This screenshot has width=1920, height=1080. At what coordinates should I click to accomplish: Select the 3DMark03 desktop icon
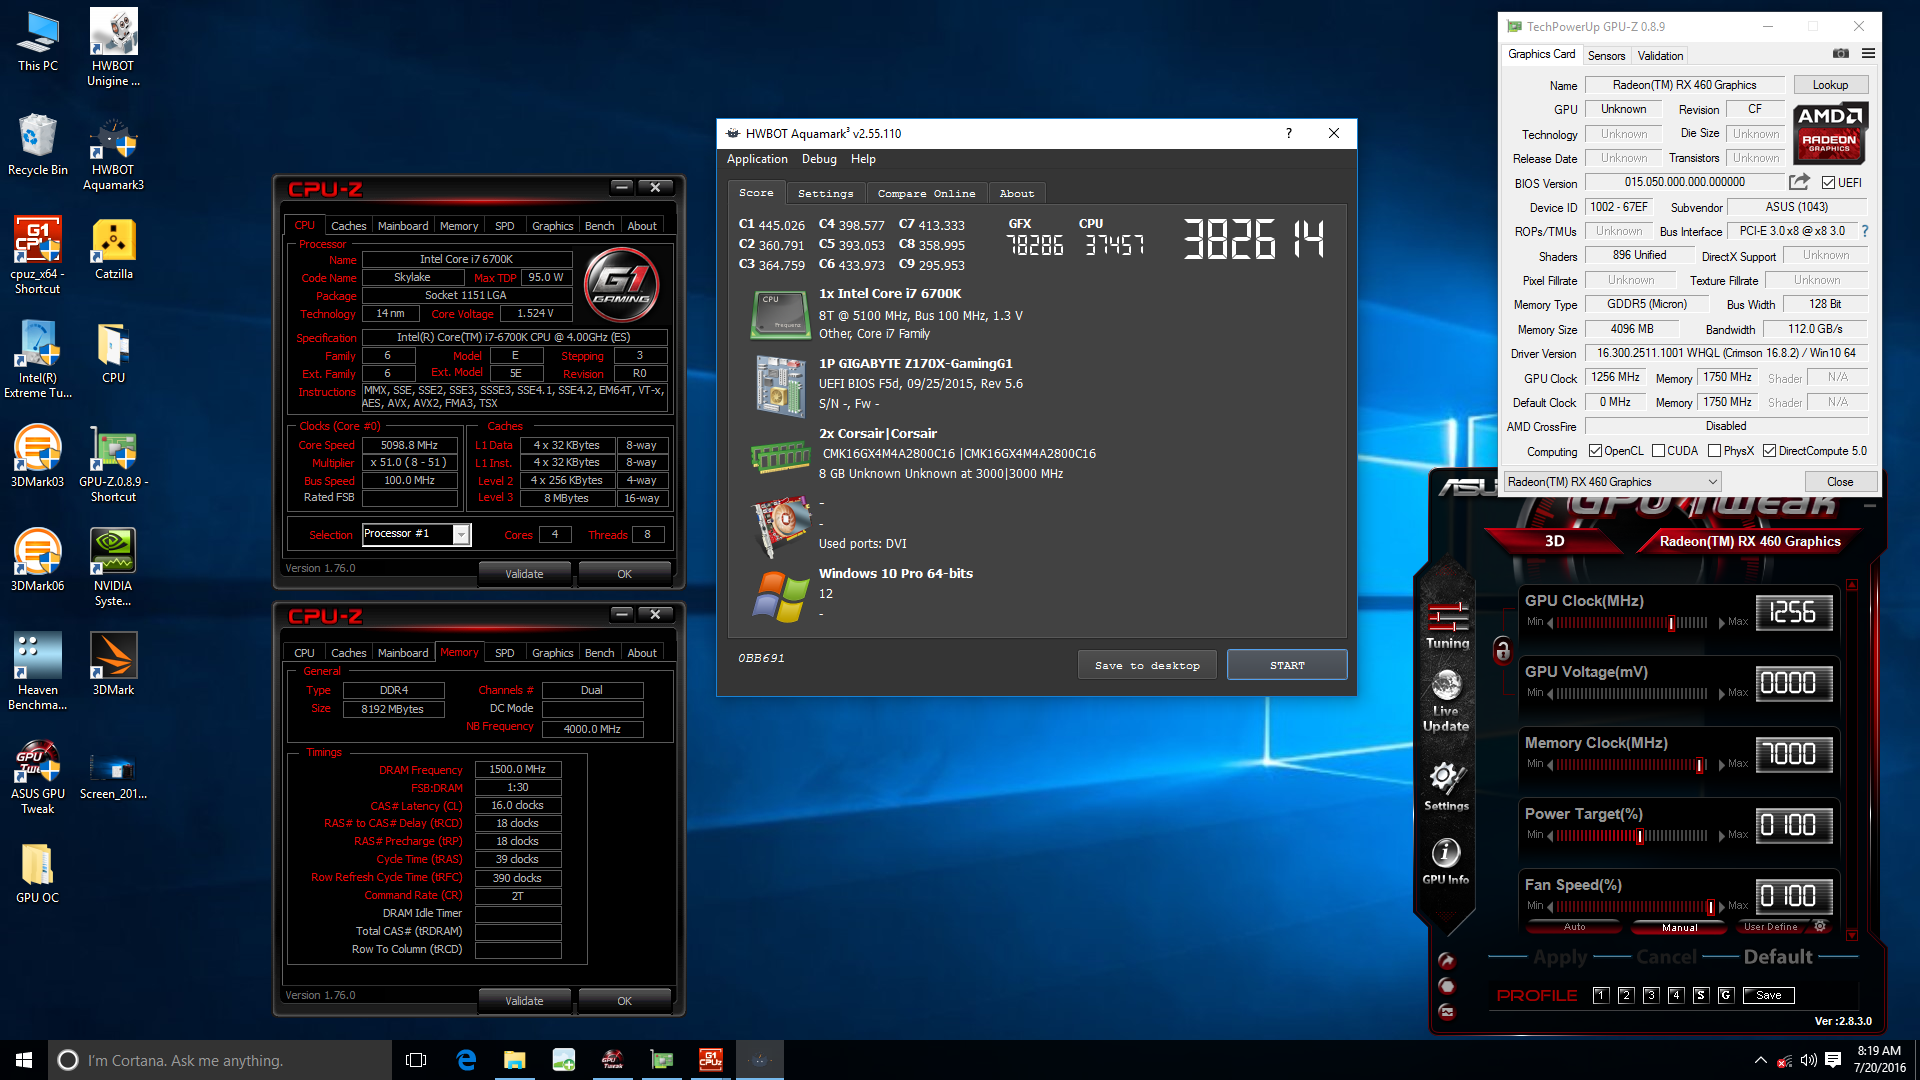coord(37,457)
